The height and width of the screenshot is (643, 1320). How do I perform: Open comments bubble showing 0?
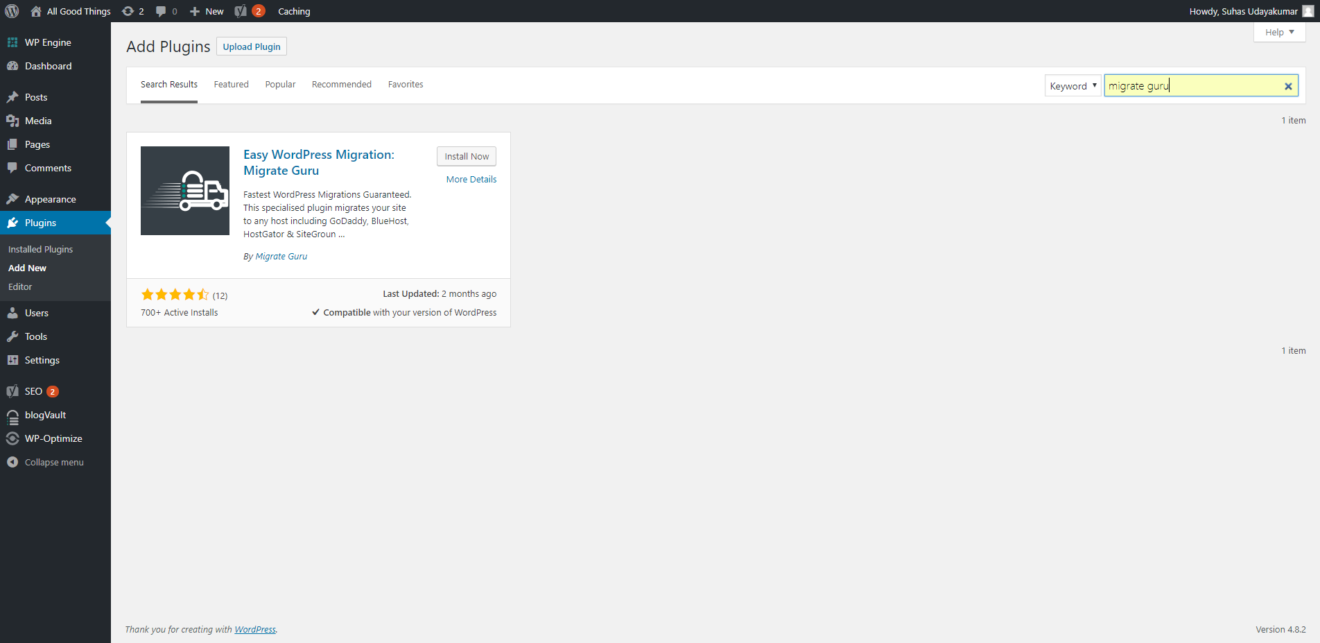pos(166,11)
